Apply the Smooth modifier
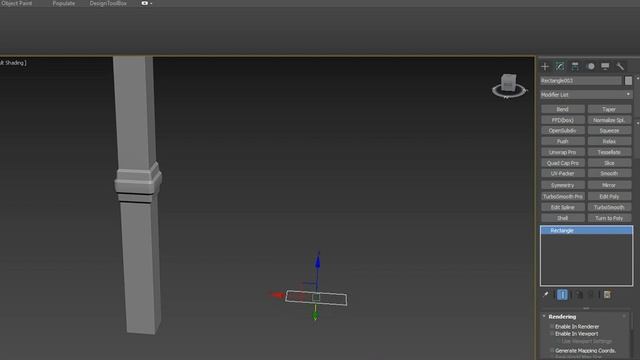Screen dimensions: 640x360 point(609,173)
